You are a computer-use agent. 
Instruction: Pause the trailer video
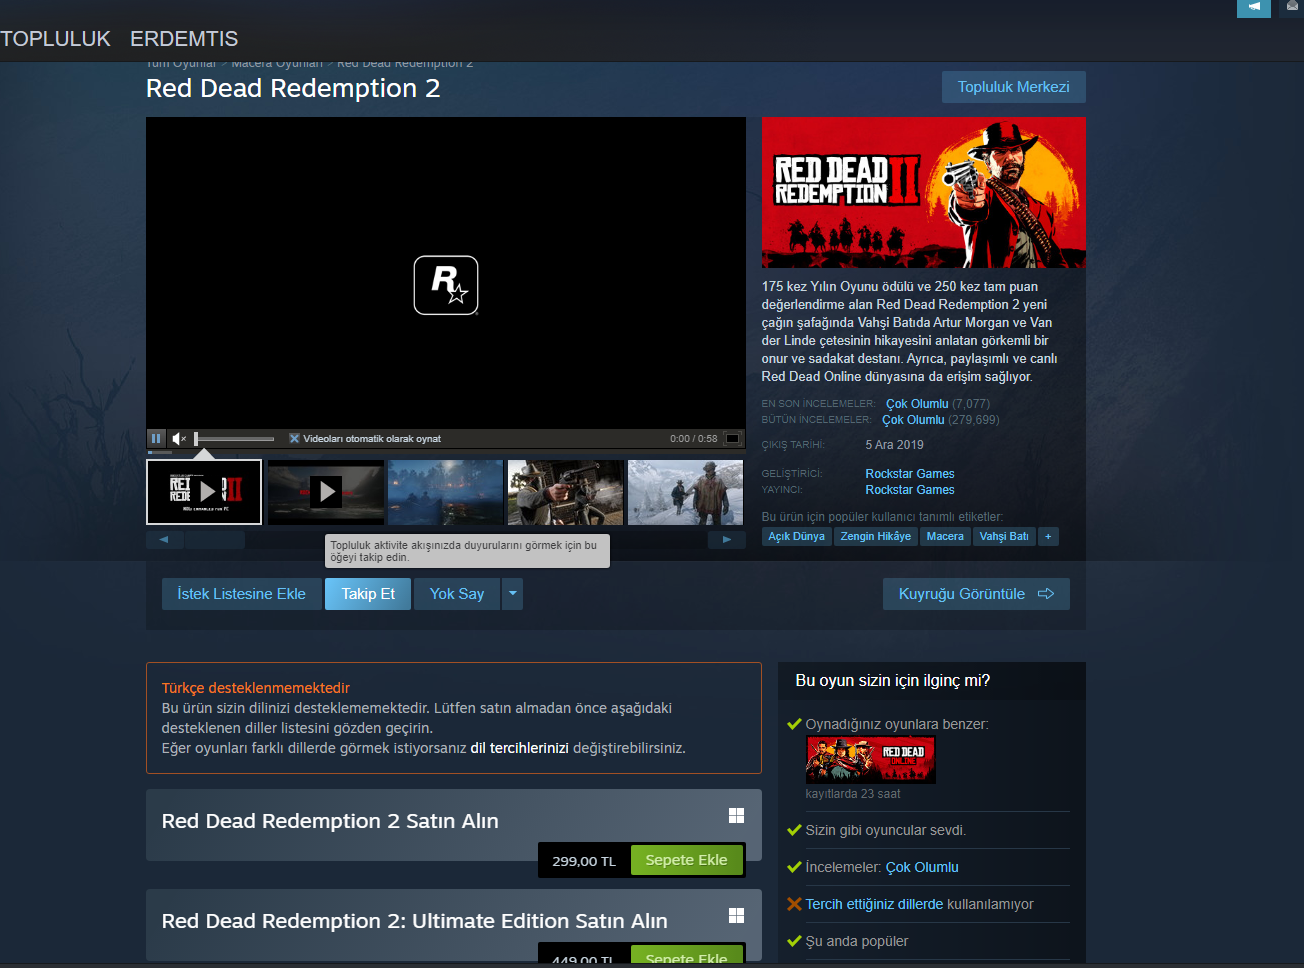(156, 438)
